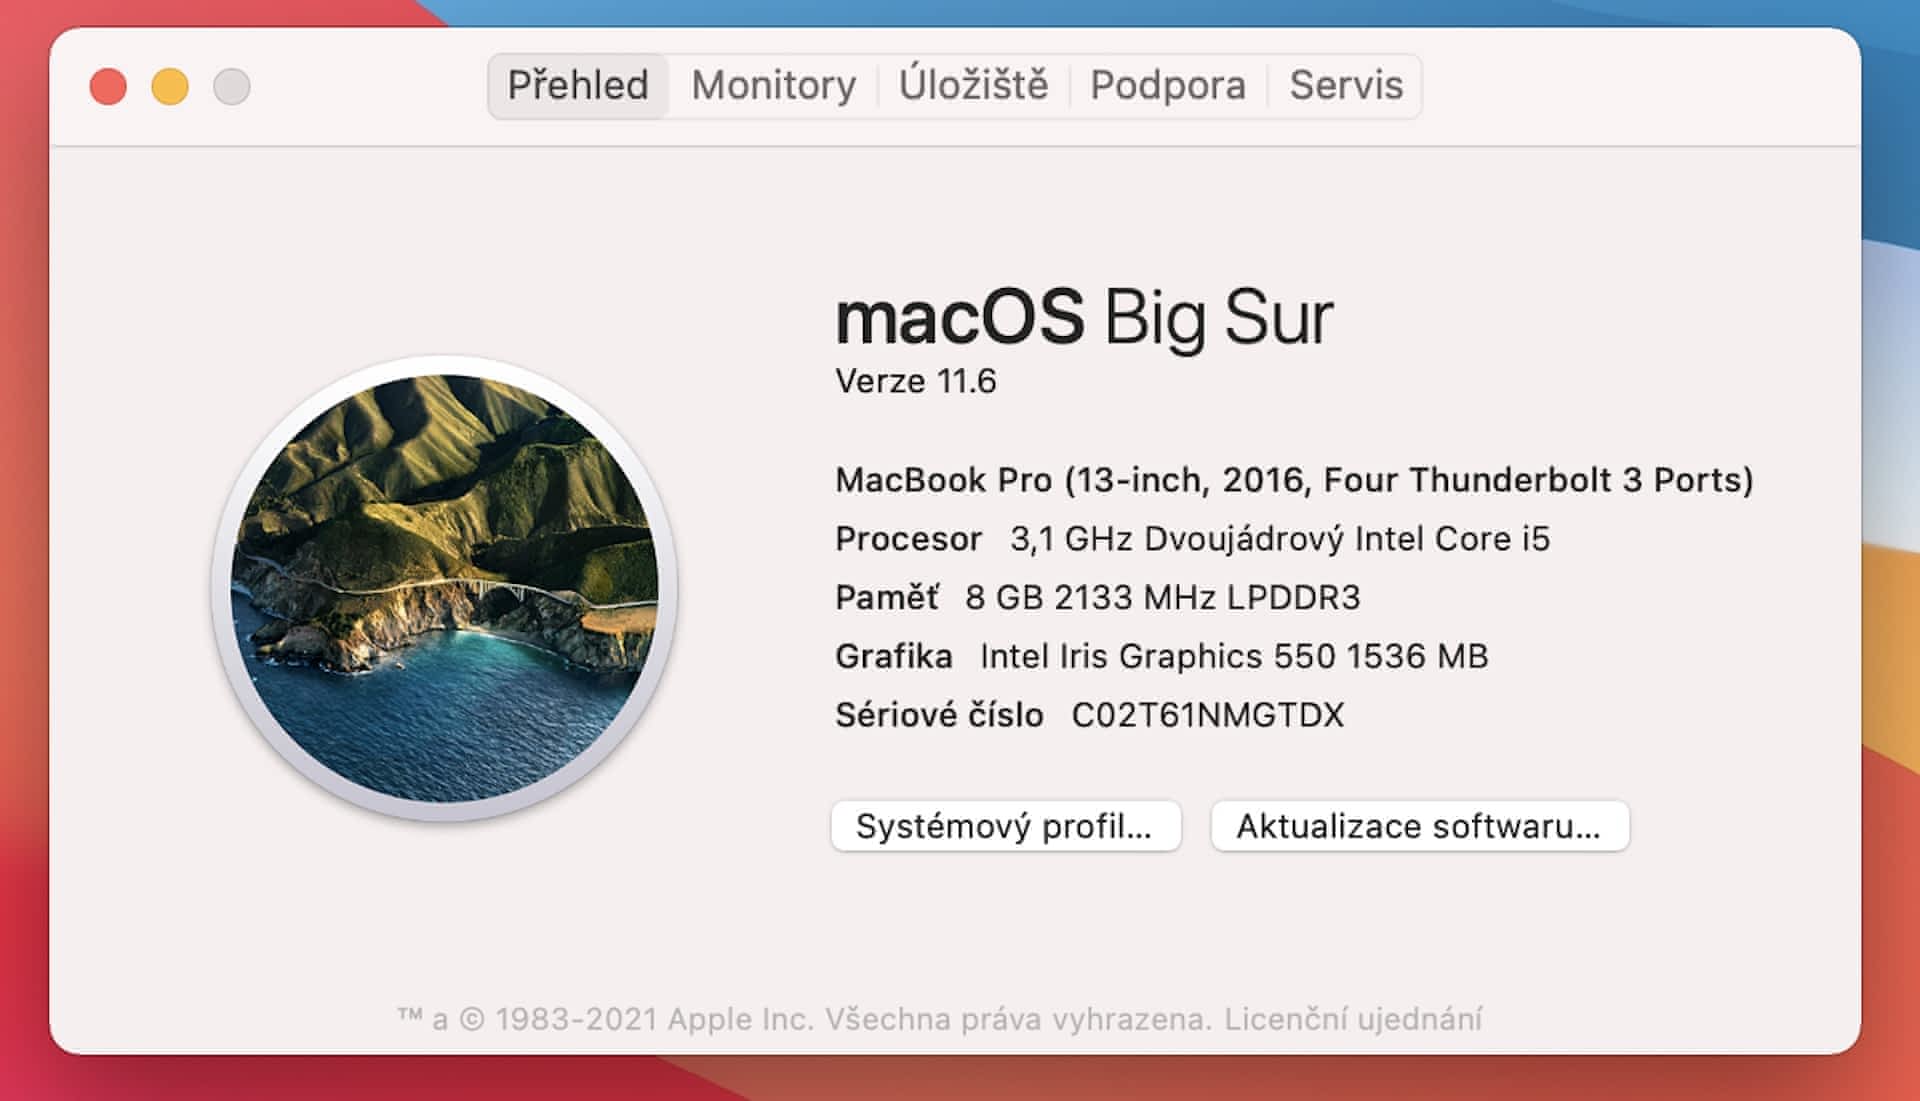Click the serial number C02T61NMGTDX
The height and width of the screenshot is (1101, 1920).
pos(1207,715)
